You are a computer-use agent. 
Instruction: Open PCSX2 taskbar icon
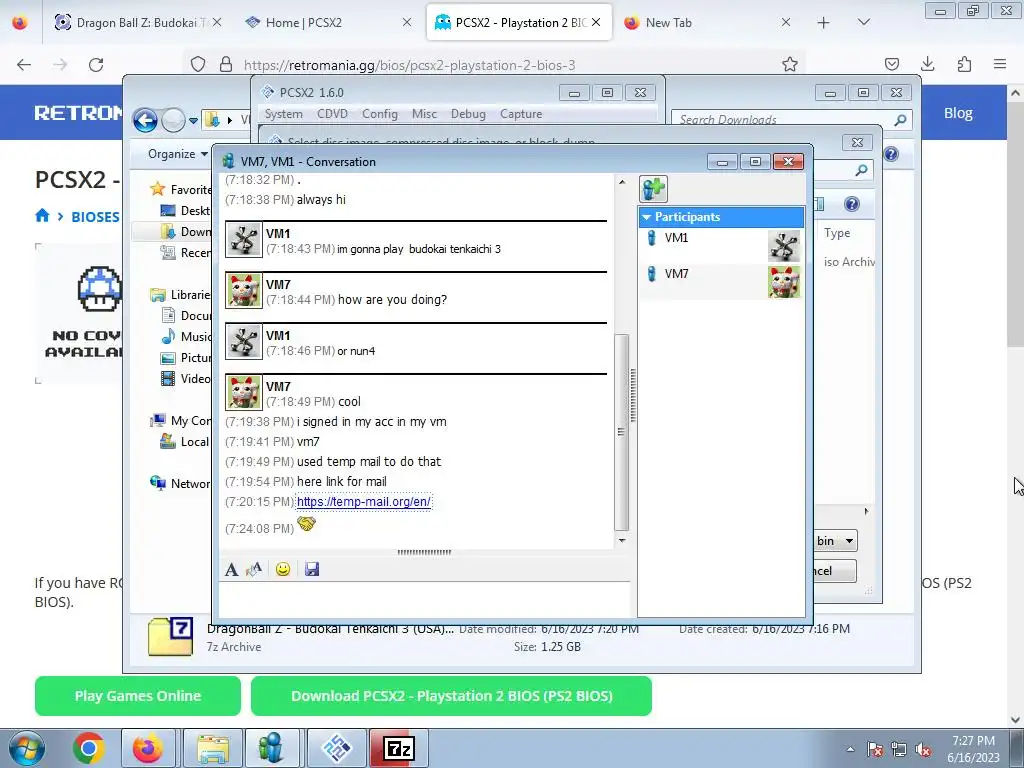[x=337, y=748]
